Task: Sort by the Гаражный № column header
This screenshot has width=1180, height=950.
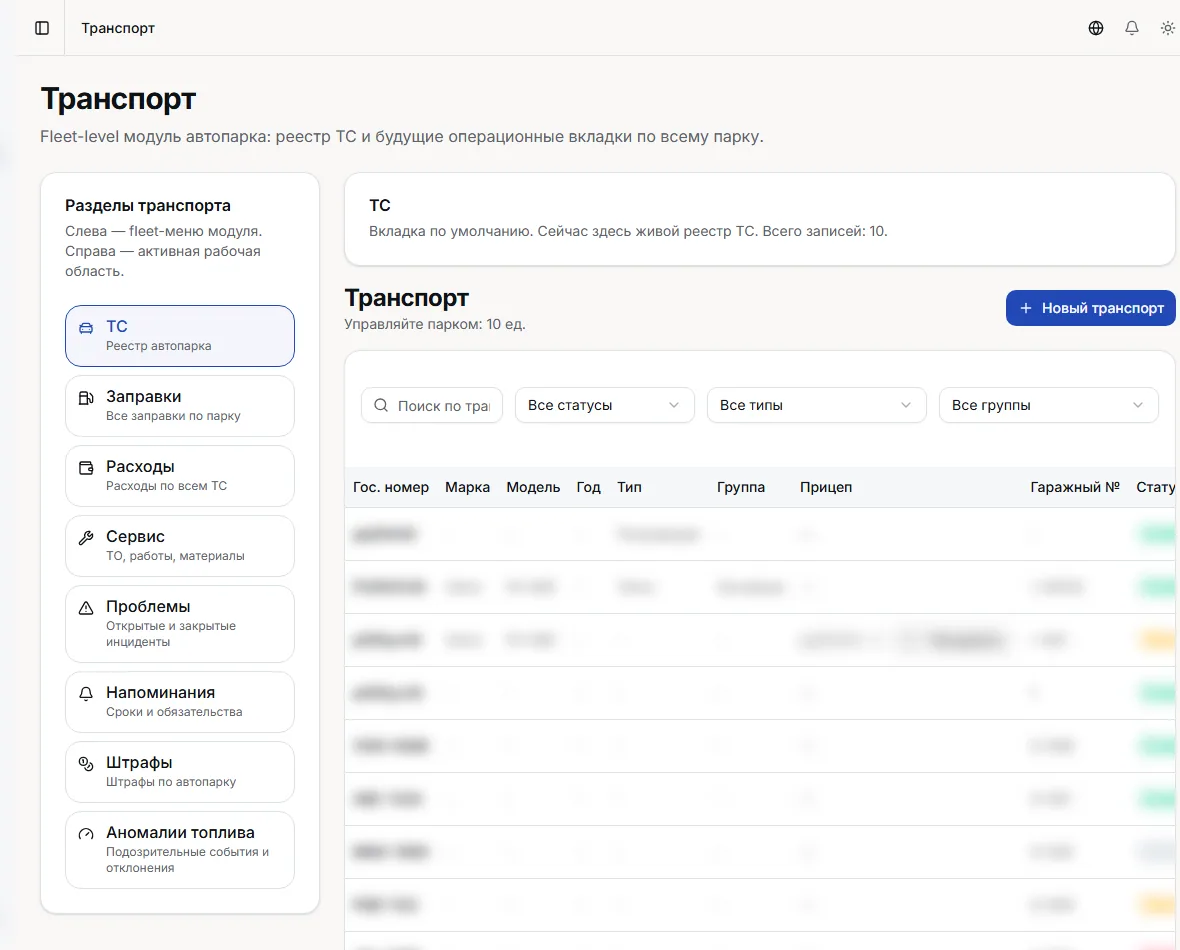Action: pos(1075,487)
